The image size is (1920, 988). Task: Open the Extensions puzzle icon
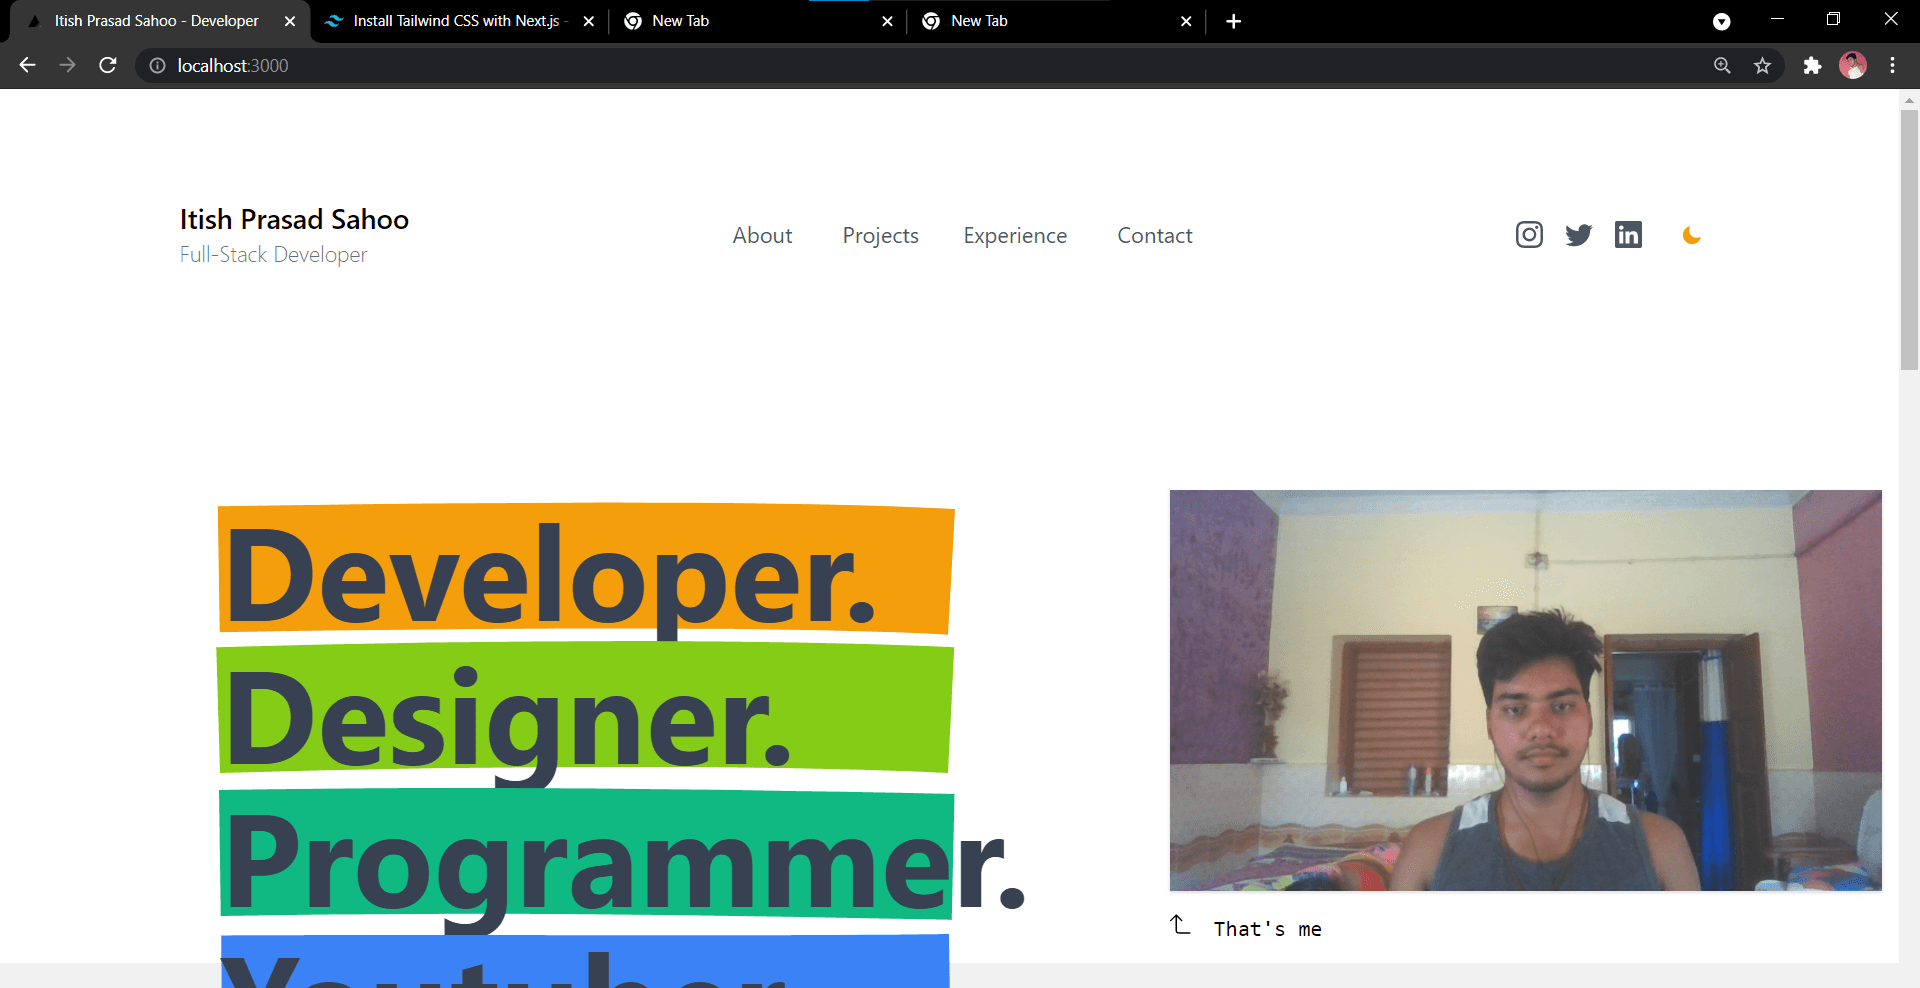pyautogui.click(x=1812, y=65)
